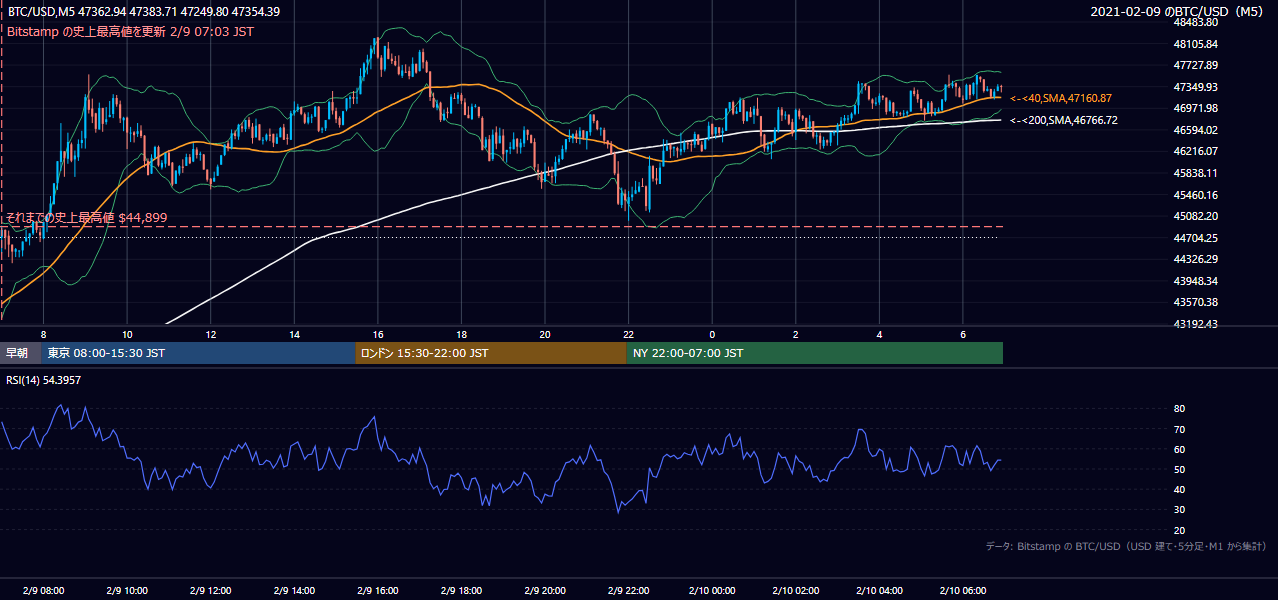Click RSI axis level 20
This screenshot has height=600, width=1278.
click(x=1179, y=530)
